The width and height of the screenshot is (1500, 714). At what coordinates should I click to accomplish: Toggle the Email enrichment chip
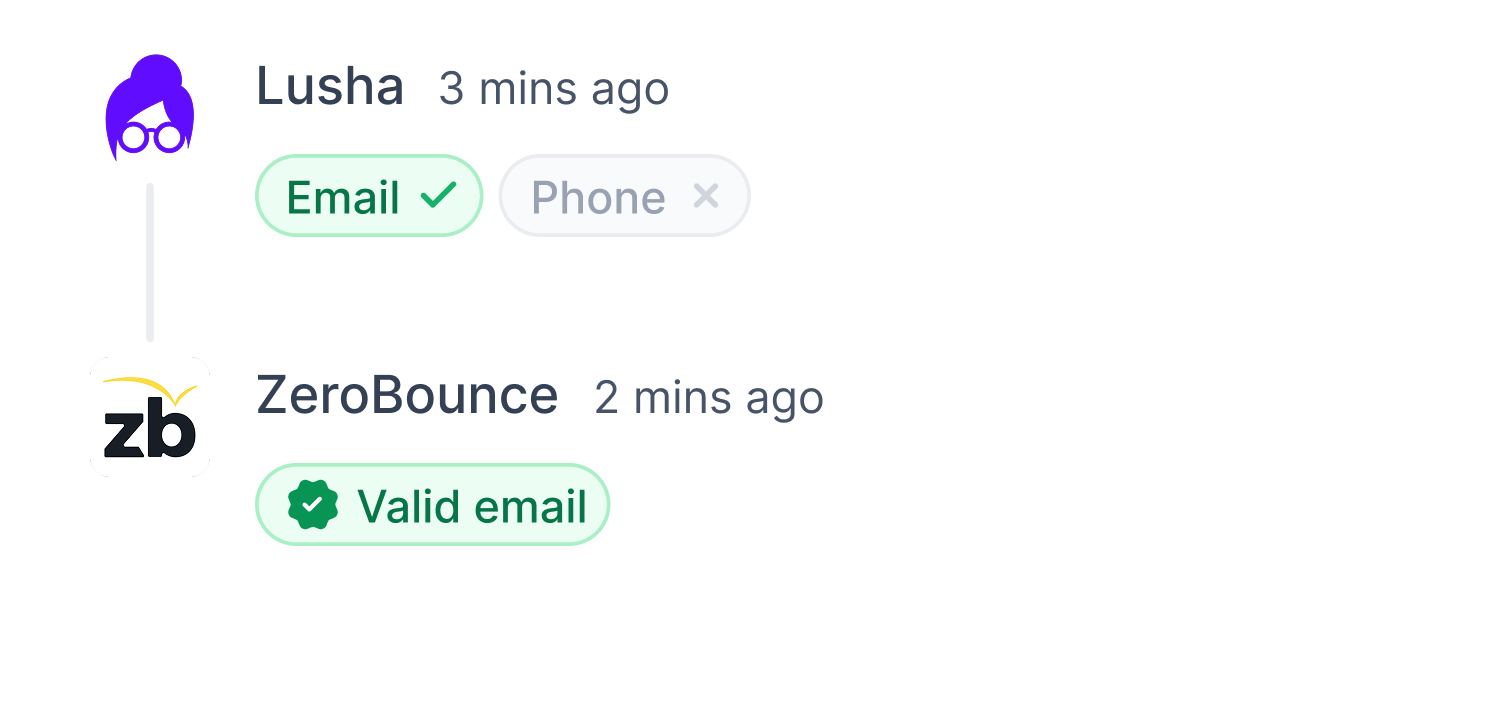[x=368, y=196]
